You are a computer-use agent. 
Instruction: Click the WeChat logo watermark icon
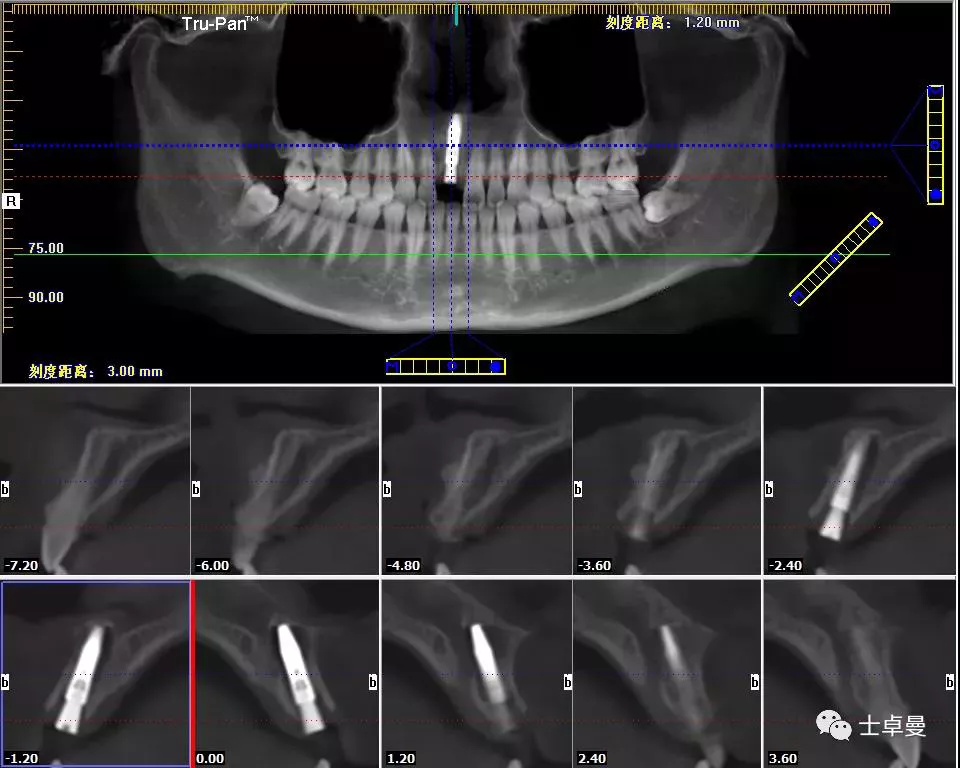point(835,726)
